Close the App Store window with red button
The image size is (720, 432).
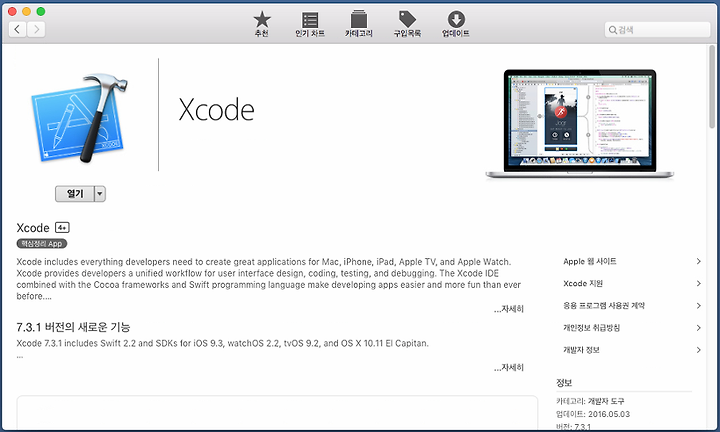tap(12, 11)
